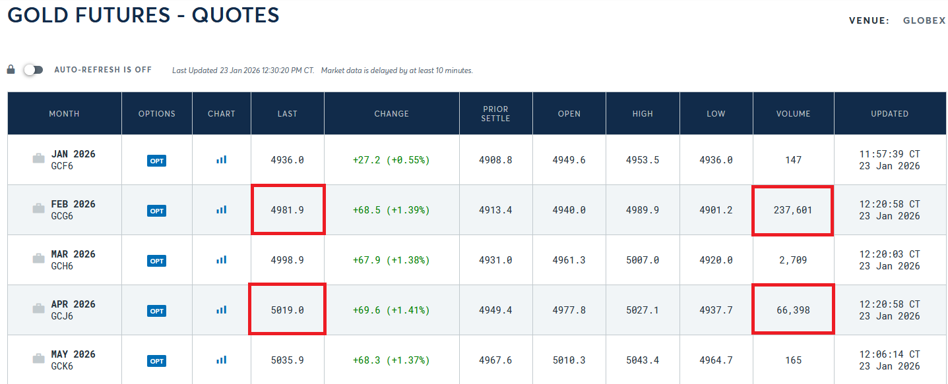Image resolution: width=948 pixels, height=384 pixels.
Task: Select MAY 2026 GCK6 contract
Action: click(73, 360)
